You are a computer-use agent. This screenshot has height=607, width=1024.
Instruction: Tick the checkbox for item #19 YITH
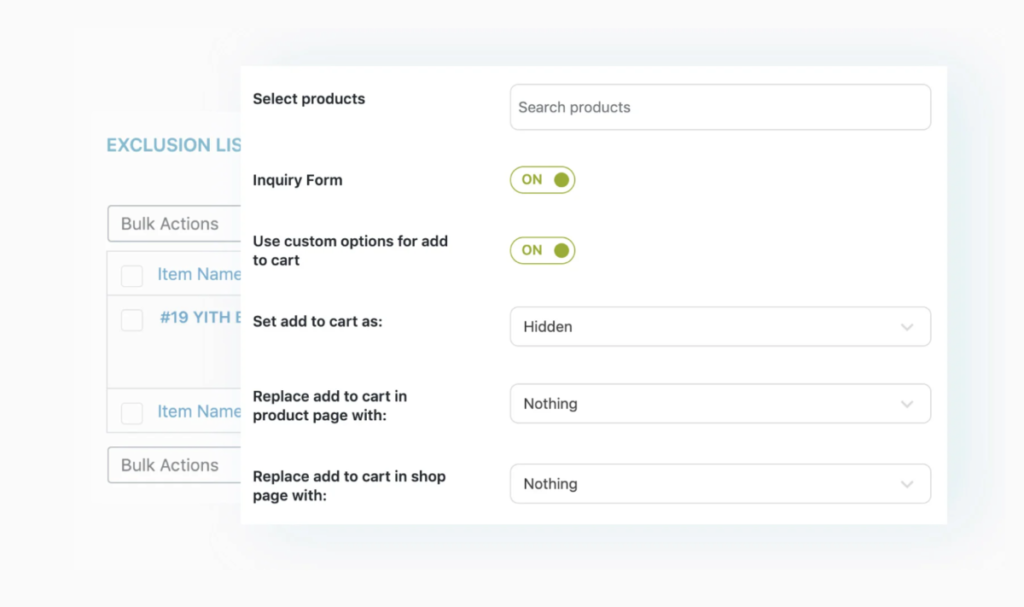click(x=132, y=320)
